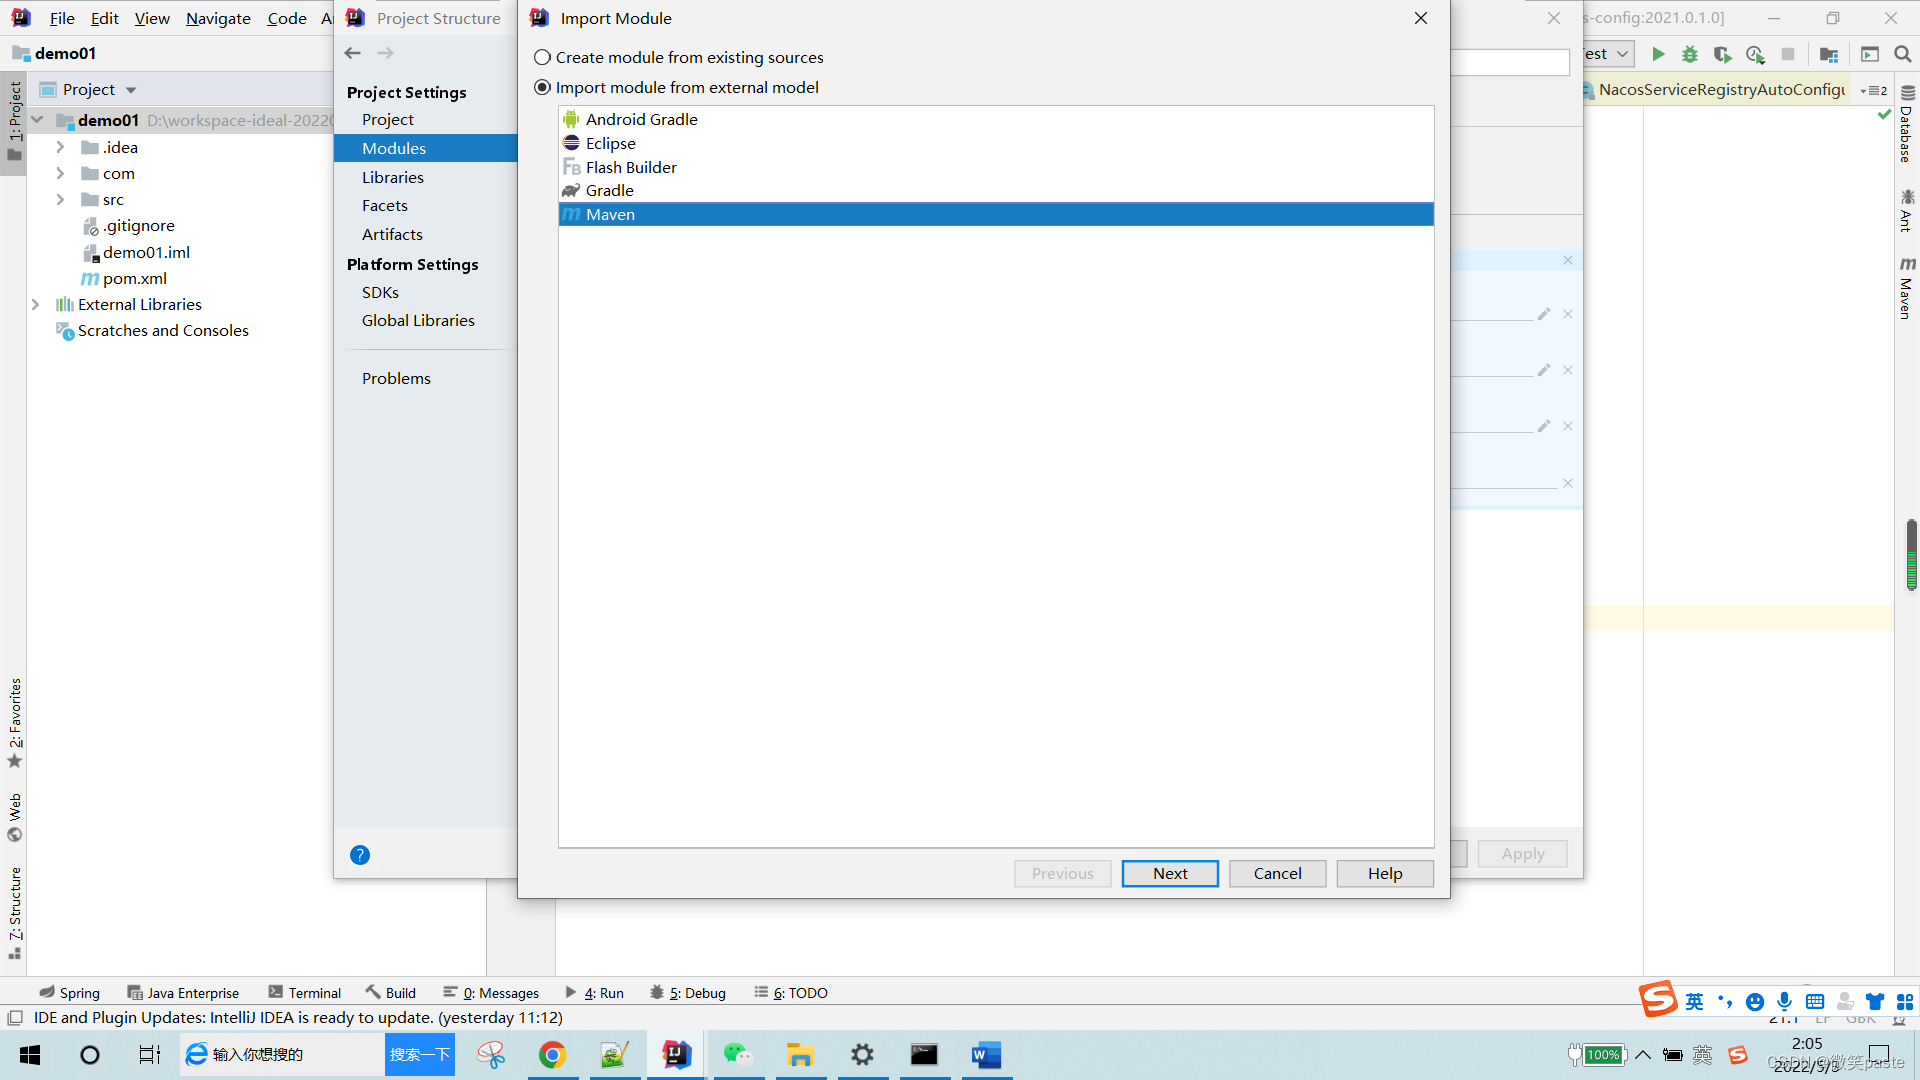Image resolution: width=1920 pixels, height=1080 pixels.
Task: Click the forward arrow in Project Structure
Action: [x=386, y=53]
